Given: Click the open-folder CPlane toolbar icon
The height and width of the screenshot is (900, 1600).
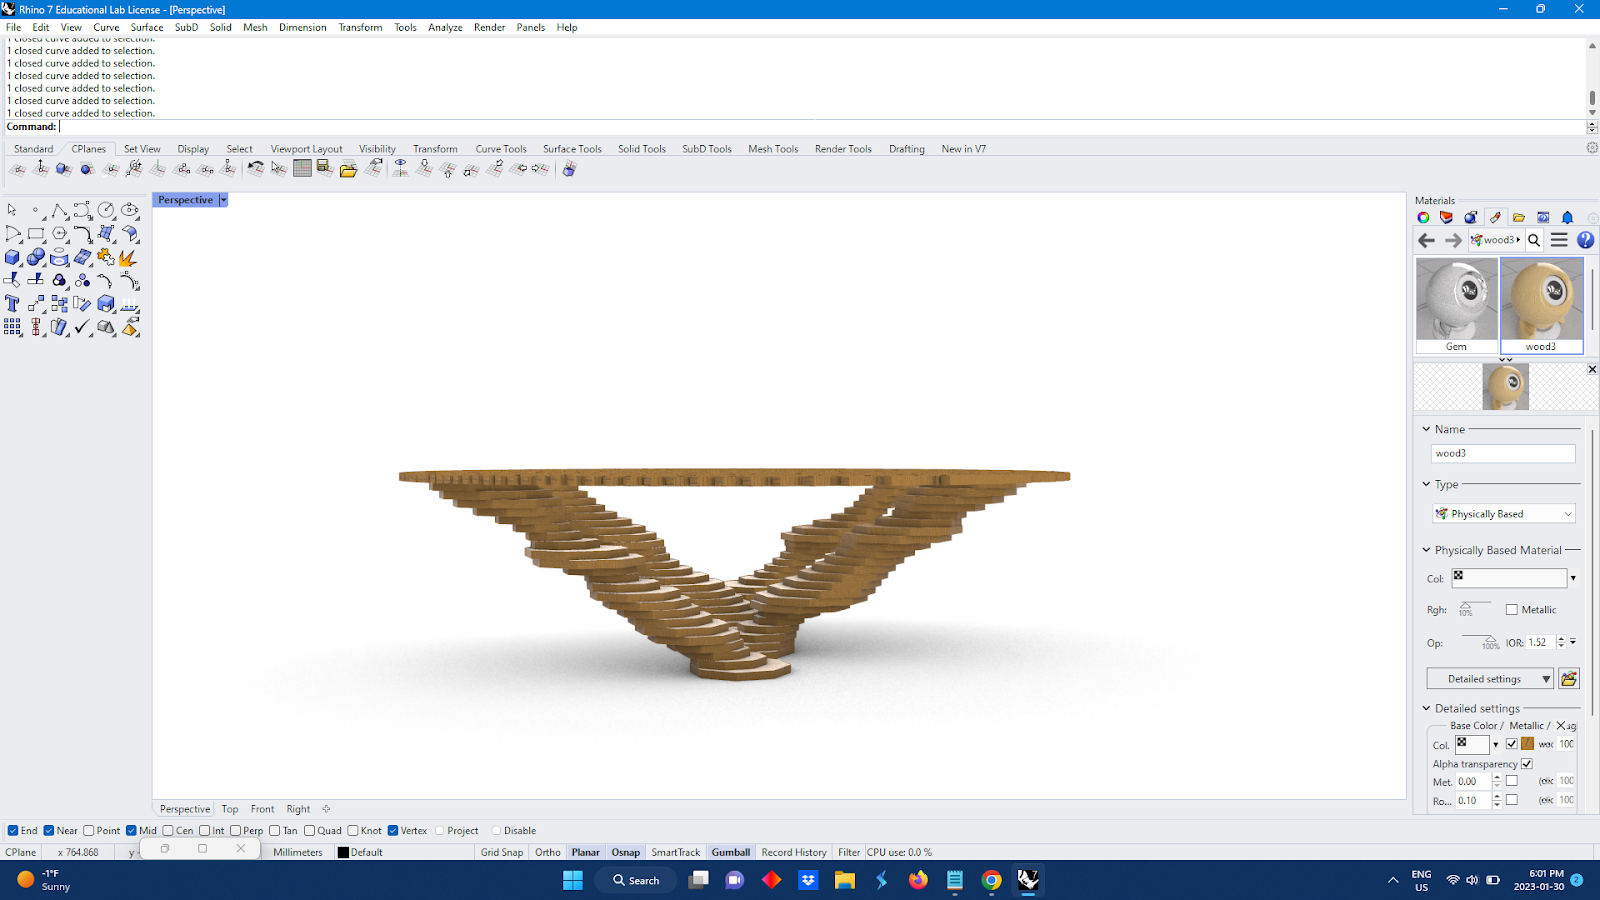Looking at the screenshot, I should pos(348,169).
